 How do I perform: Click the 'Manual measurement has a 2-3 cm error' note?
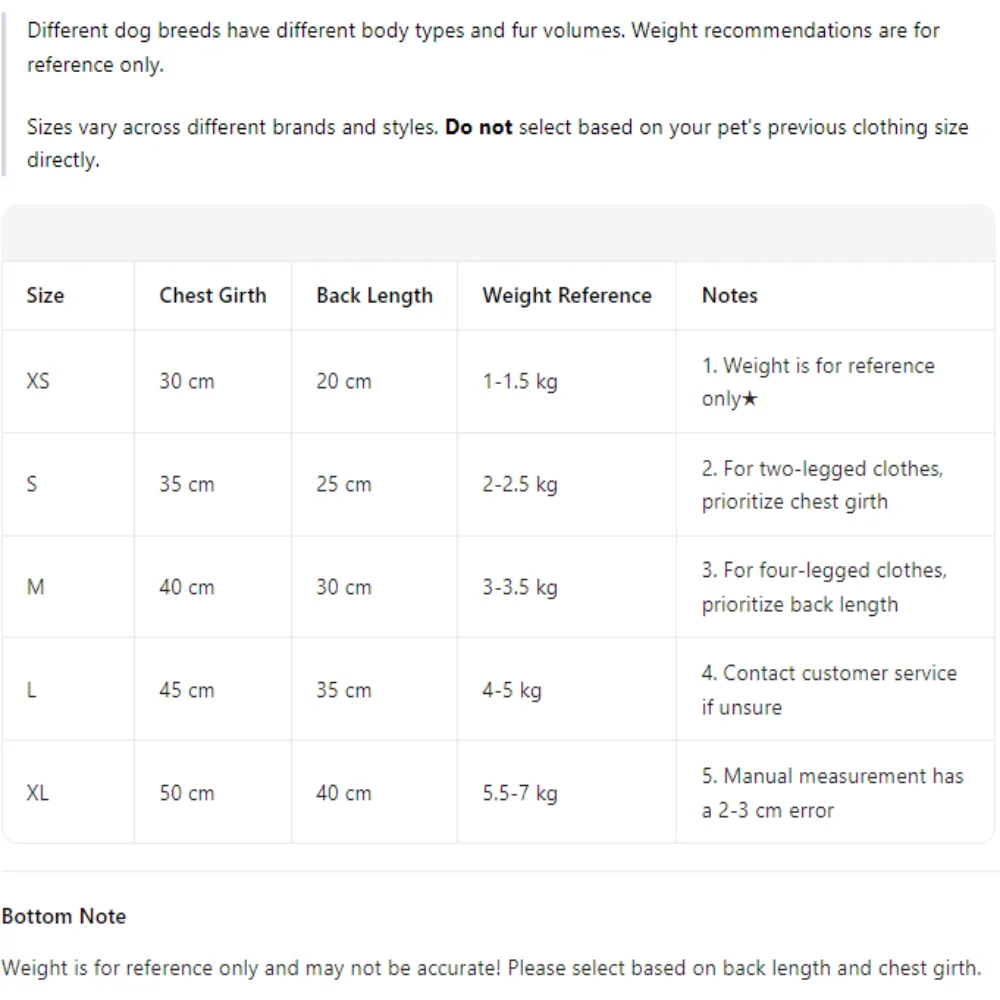832,793
